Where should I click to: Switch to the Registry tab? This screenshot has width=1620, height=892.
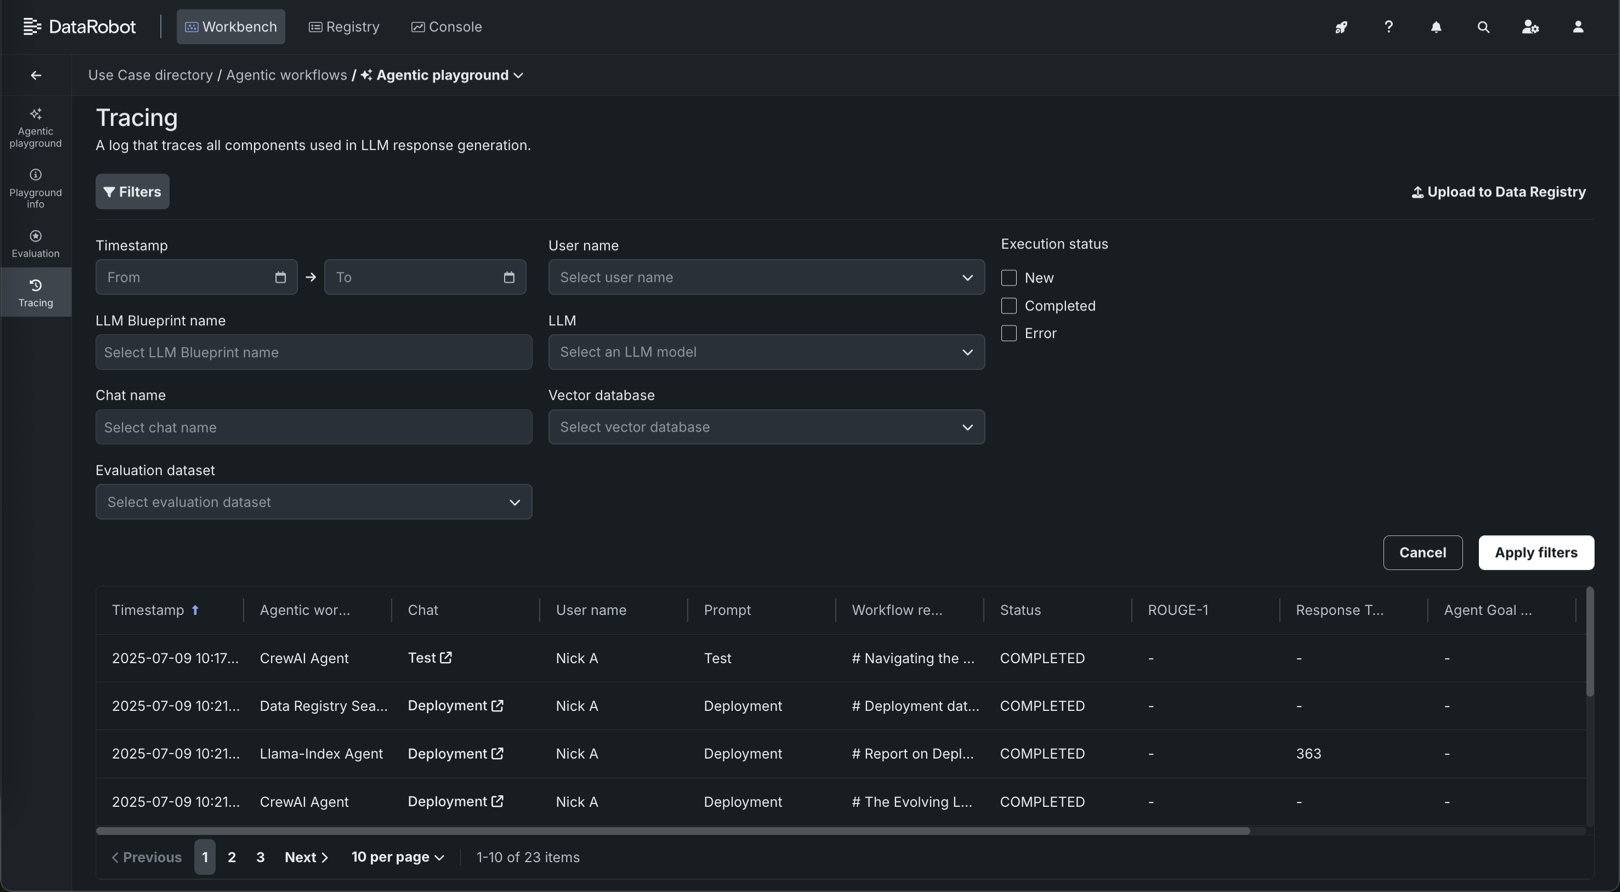[344, 27]
